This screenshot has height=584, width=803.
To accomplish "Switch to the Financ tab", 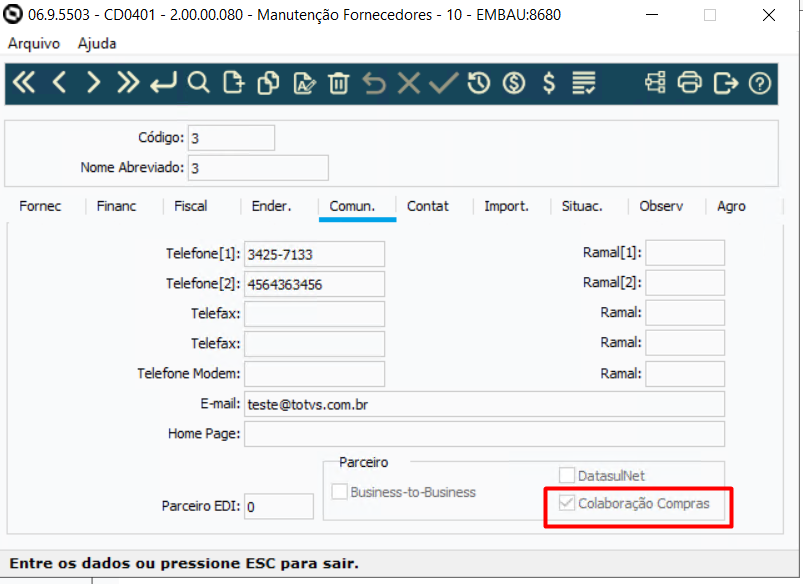I will [116, 206].
